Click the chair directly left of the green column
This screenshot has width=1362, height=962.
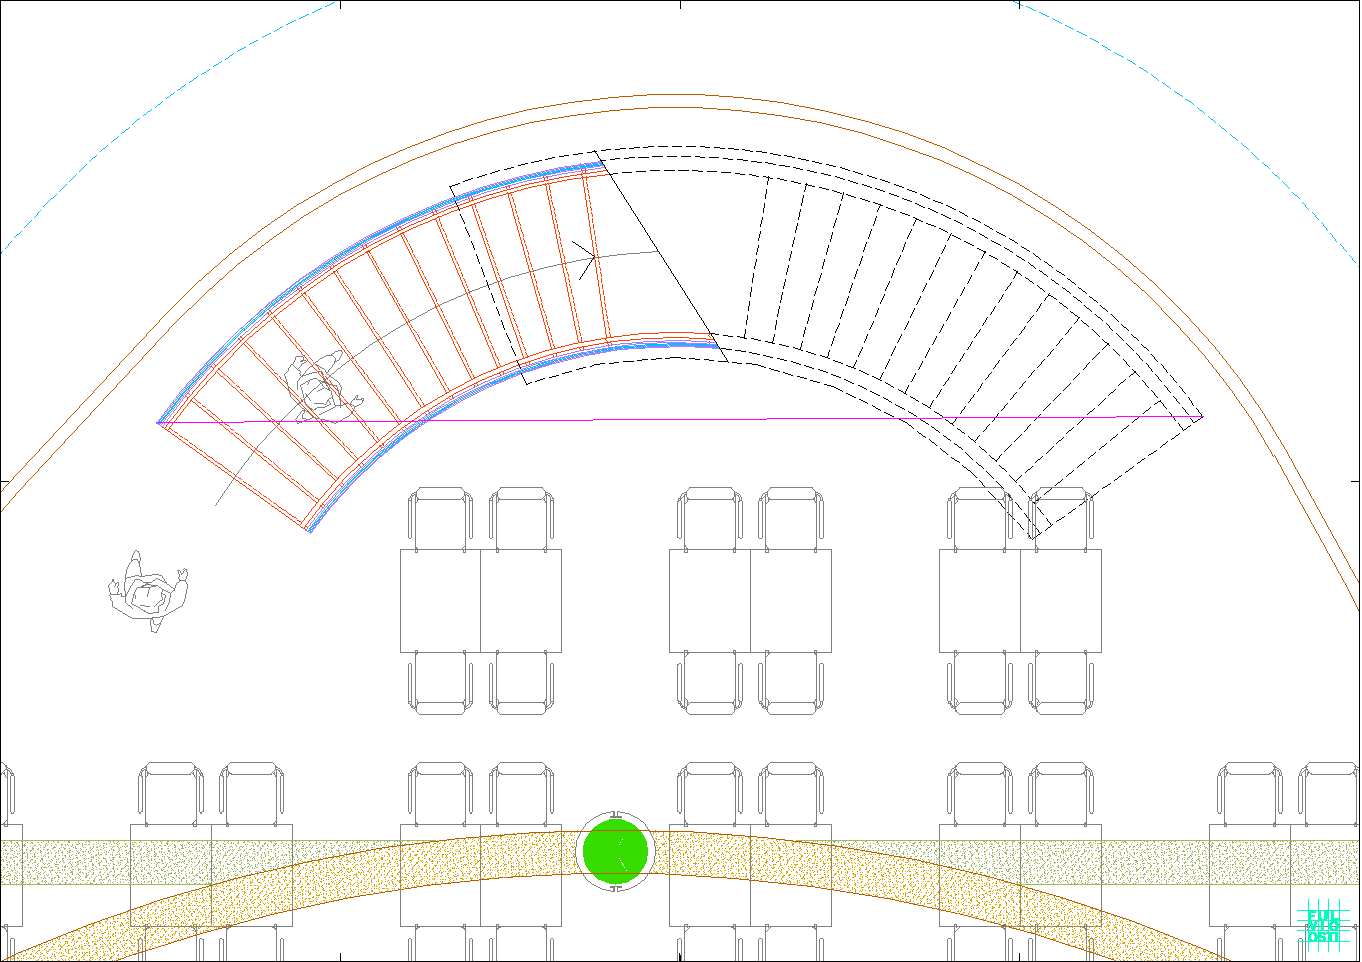pos(521,793)
